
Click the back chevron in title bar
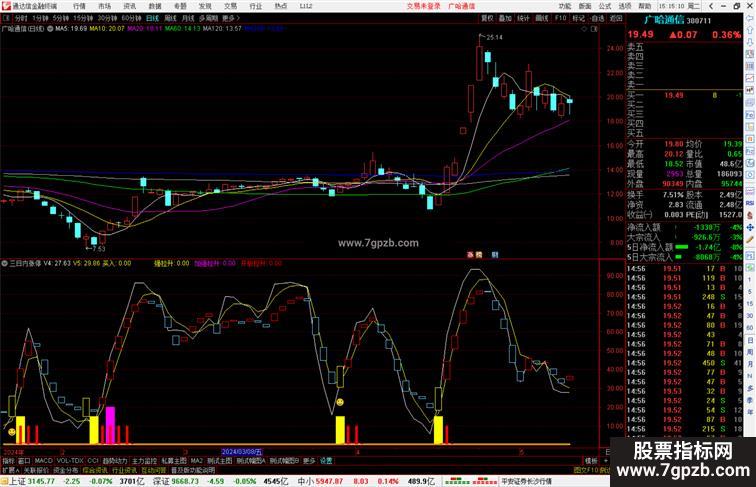[x=712, y=6]
